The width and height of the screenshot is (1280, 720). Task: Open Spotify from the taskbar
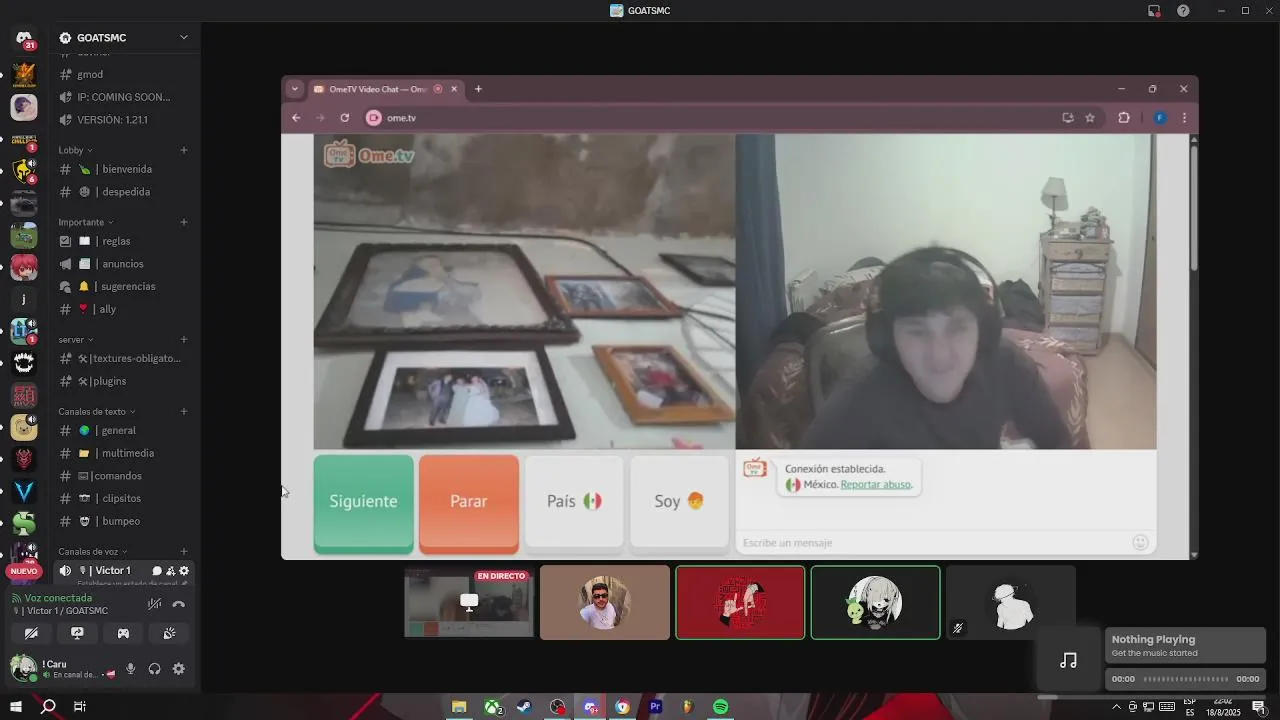(x=721, y=707)
